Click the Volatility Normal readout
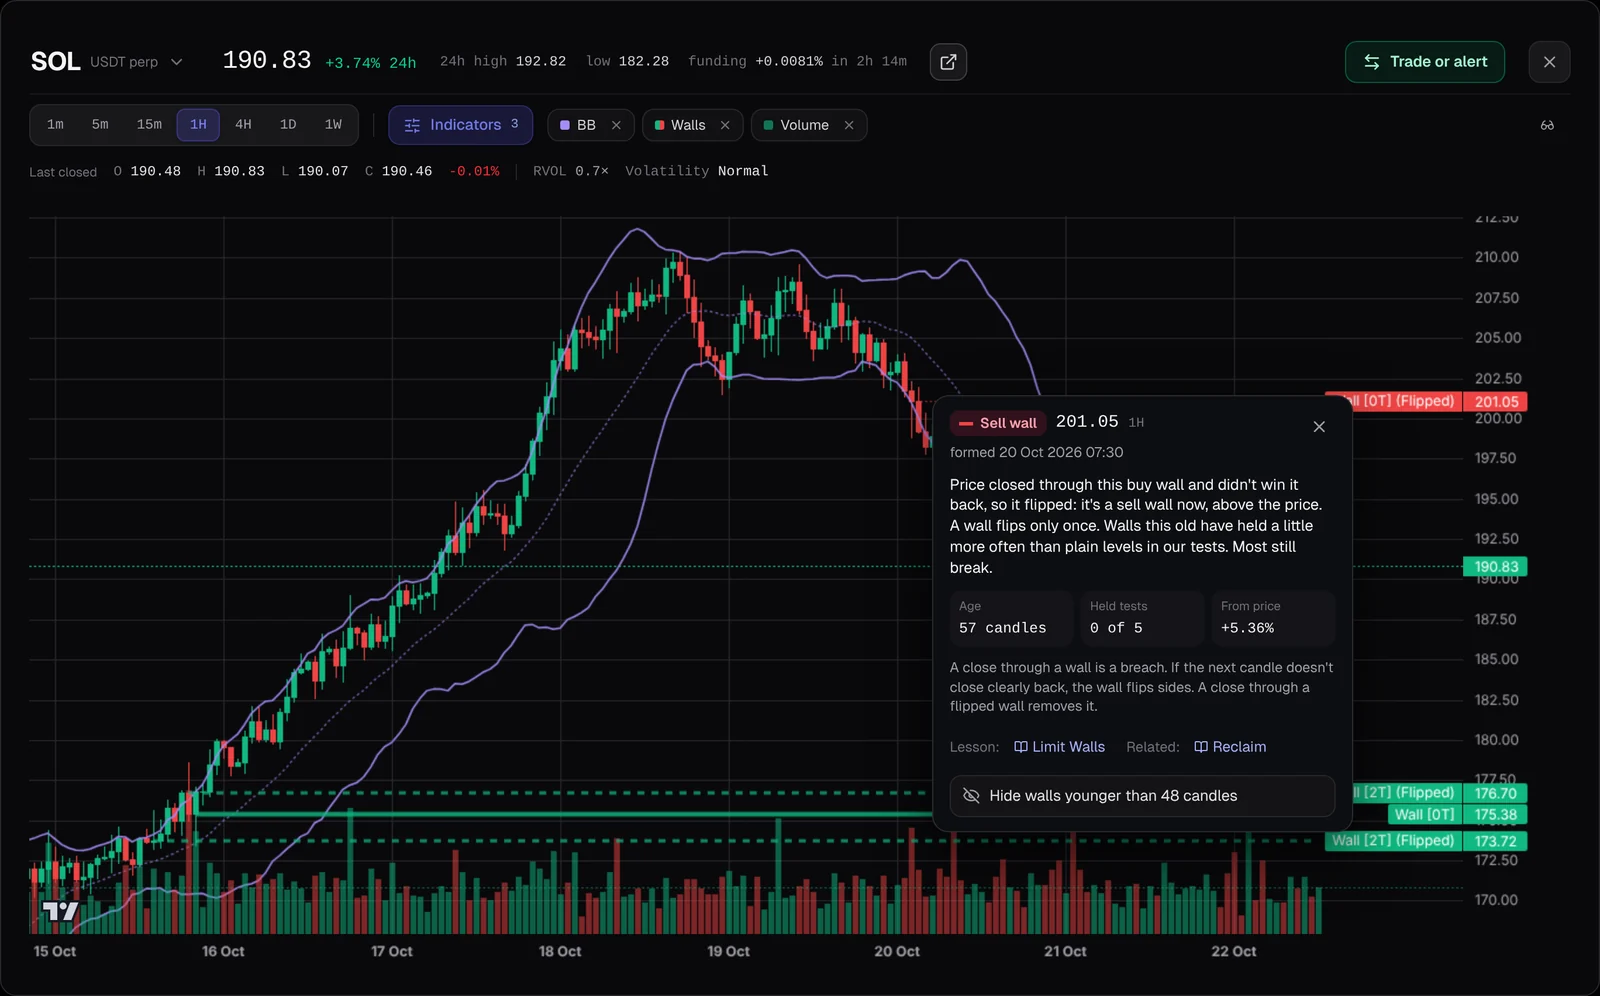The width and height of the screenshot is (1600, 996). pos(697,171)
